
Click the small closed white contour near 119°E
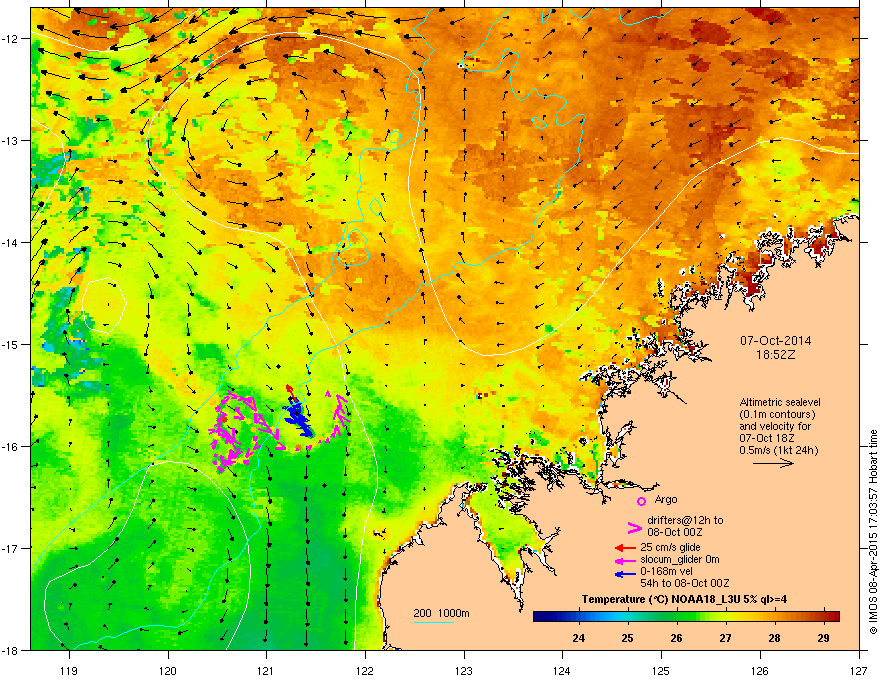(x=104, y=304)
